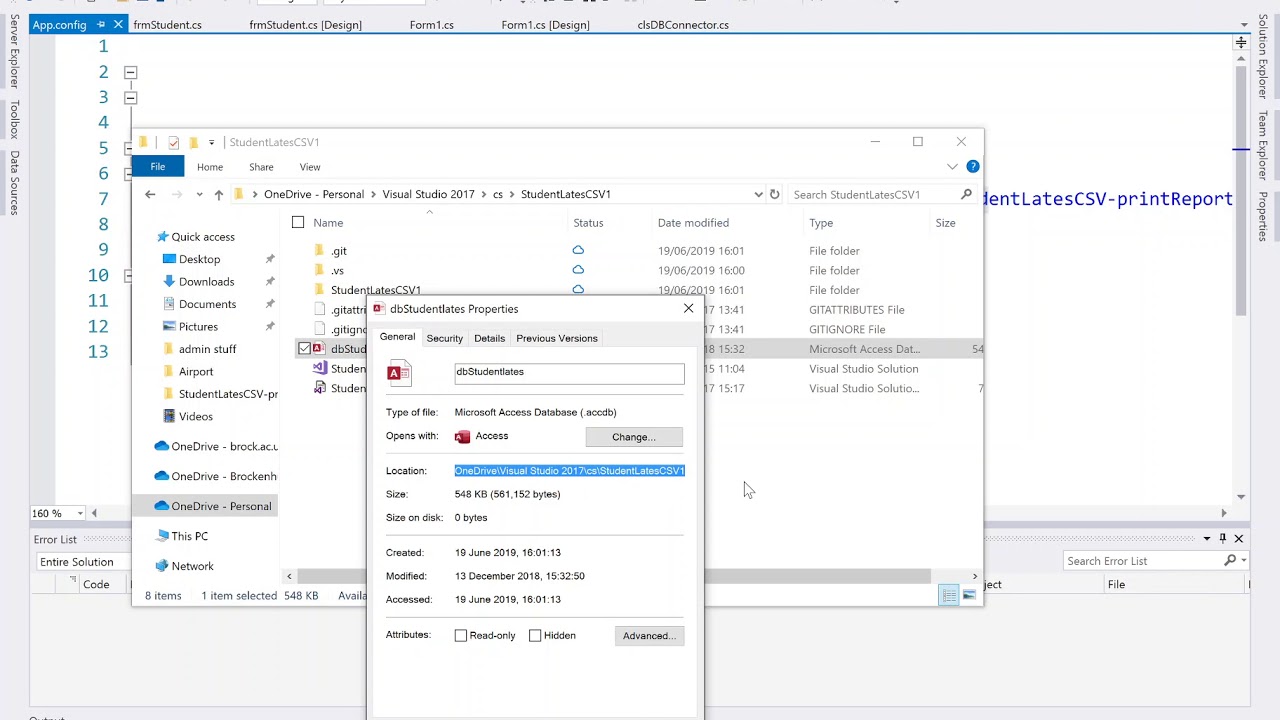Open Explorer help question mark icon
The image size is (1280, 720).
tap(972, 166)
